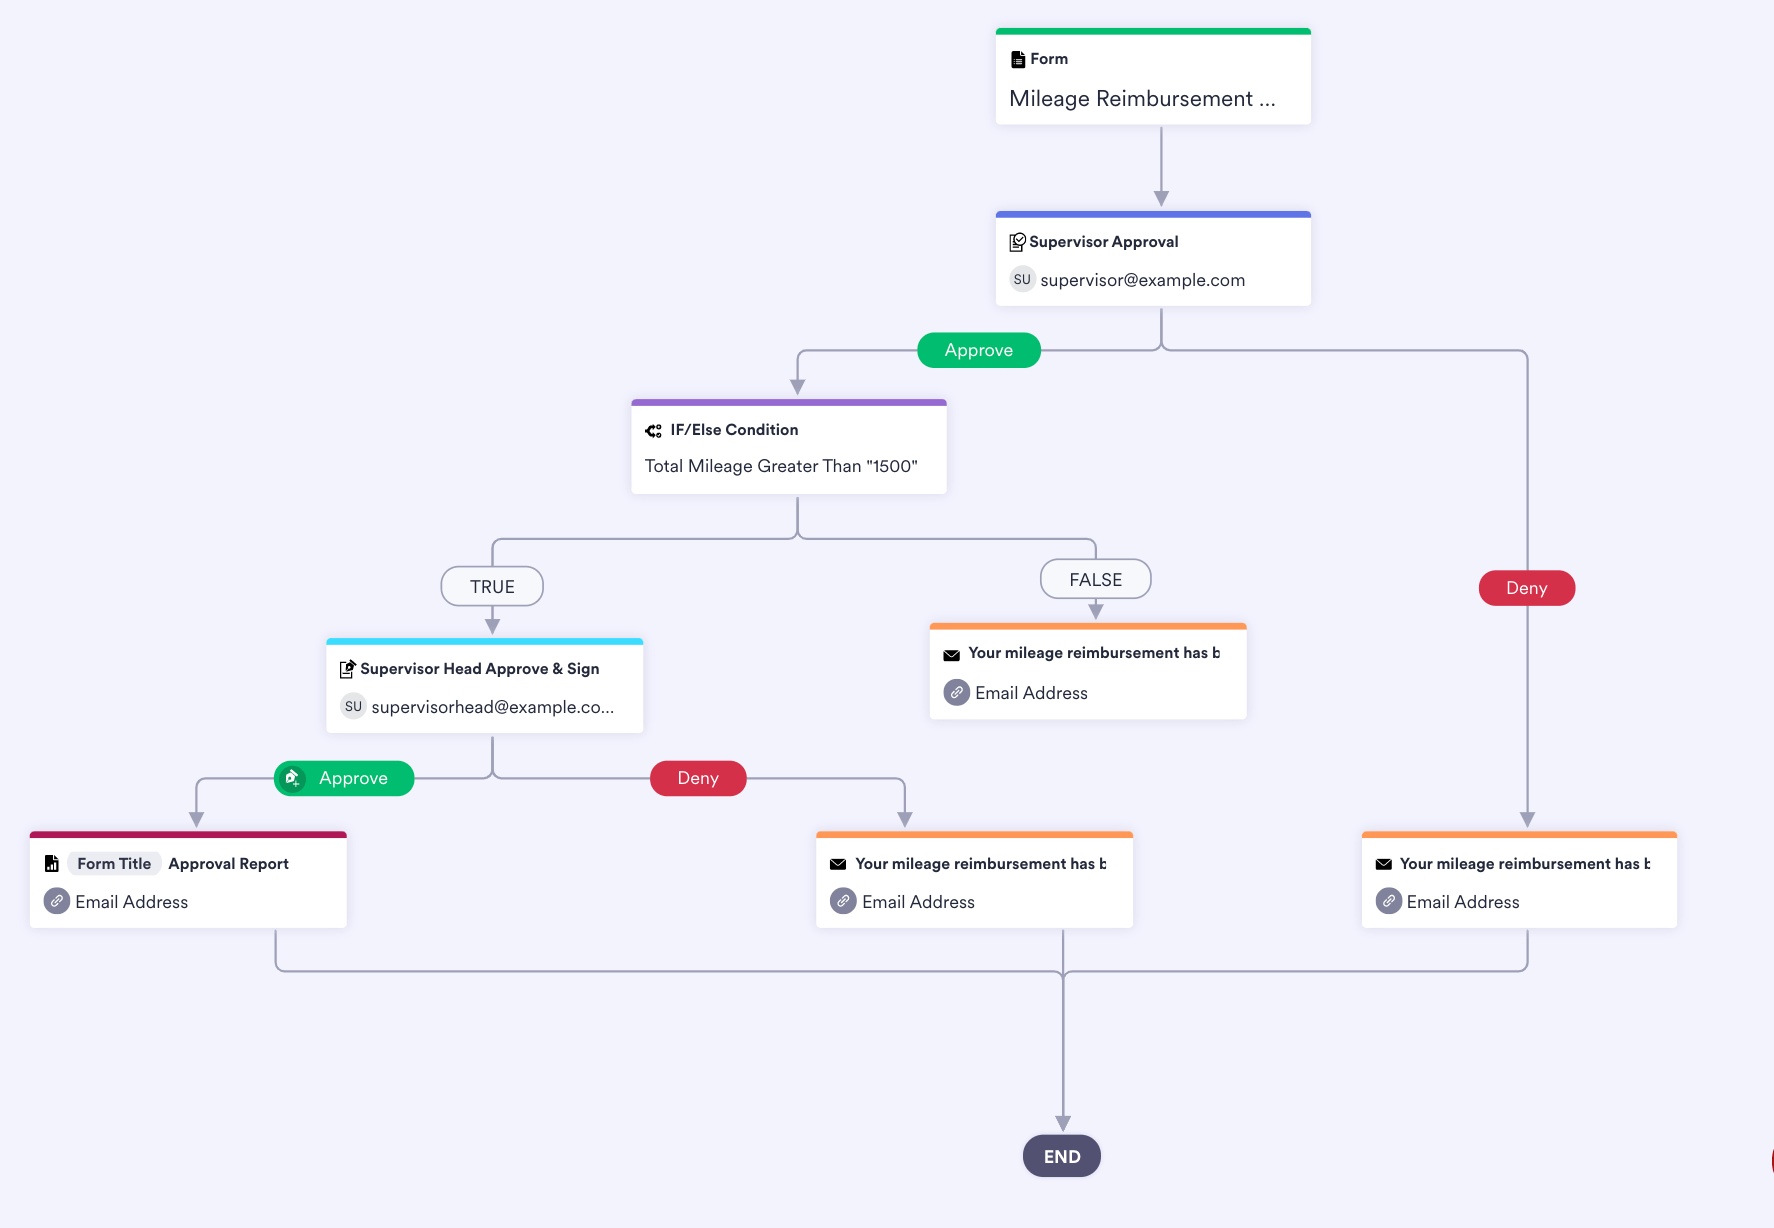The image size is (1774, 1228).
Task: Click the Form Title tag in report card
Action: click(x=114, y=864)
